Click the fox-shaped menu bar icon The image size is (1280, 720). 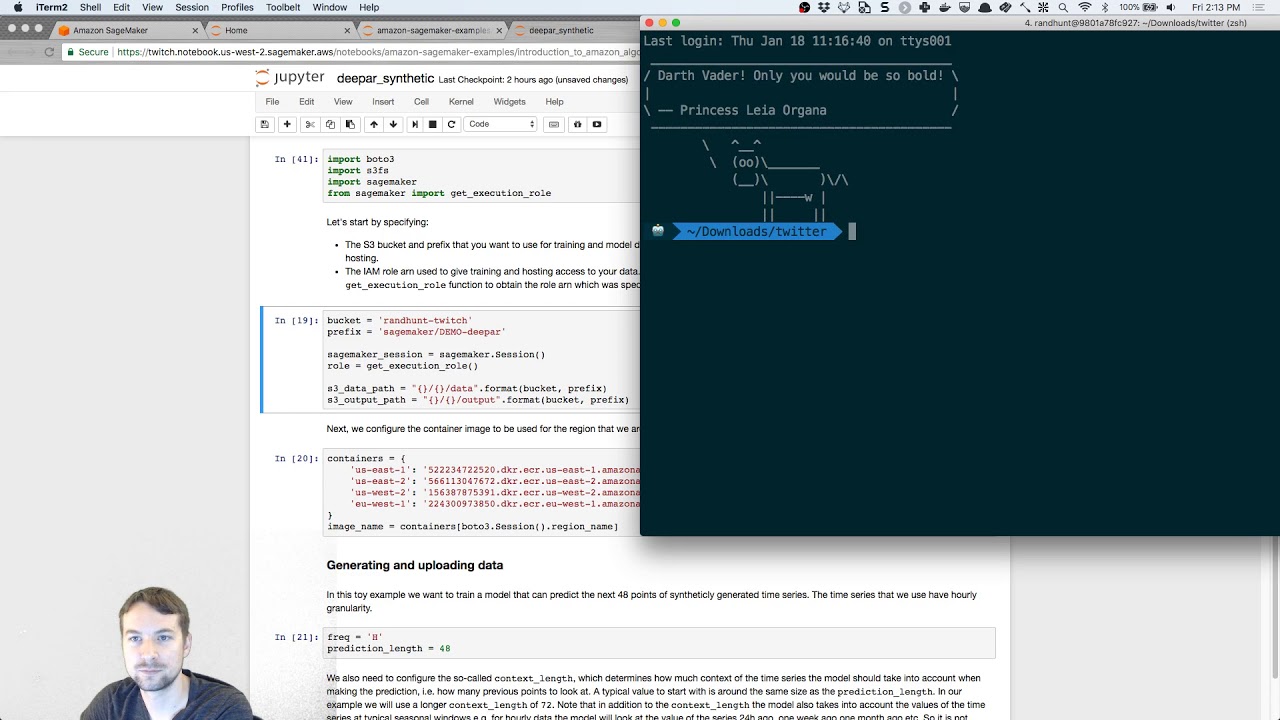coord(845,7)
